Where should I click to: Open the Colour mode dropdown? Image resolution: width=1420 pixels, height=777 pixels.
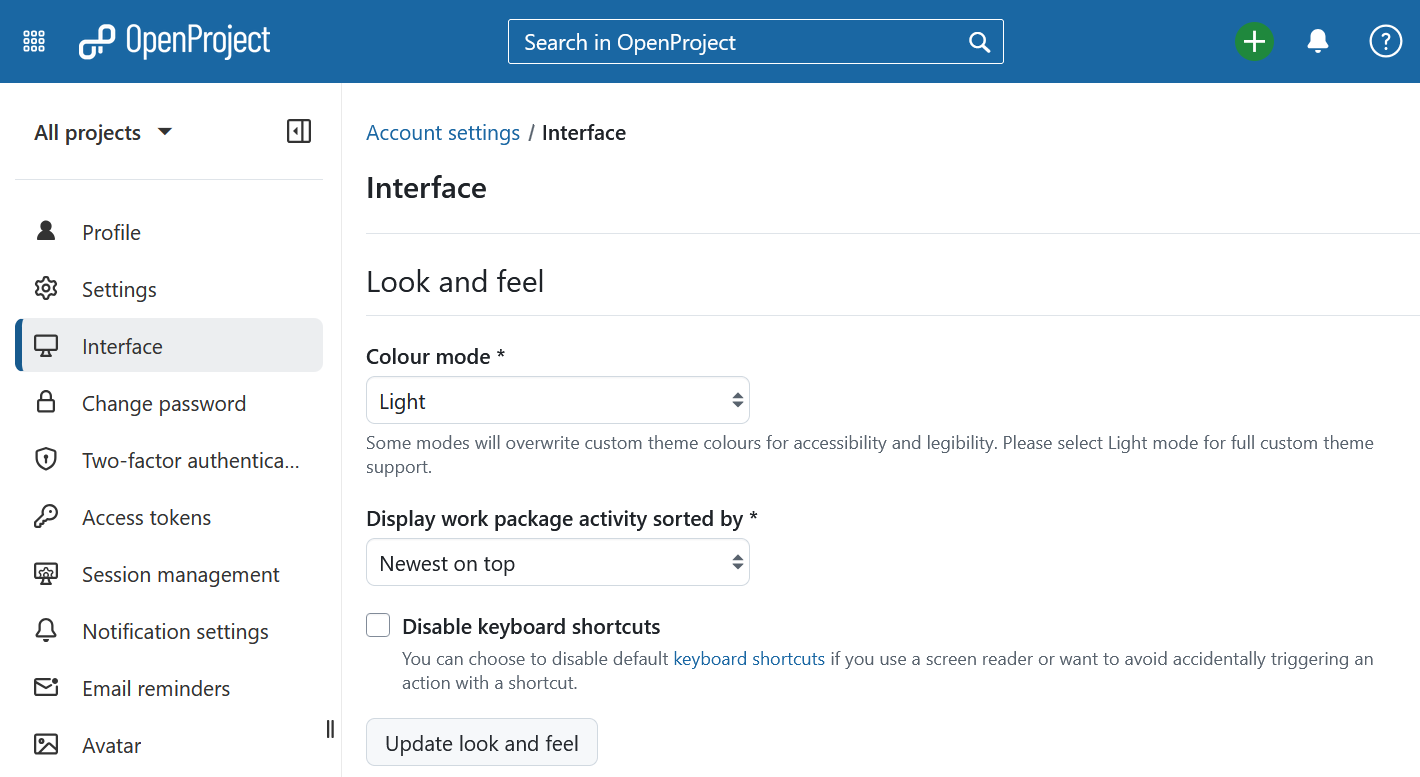pyautogui.click(x=558, y=401)
